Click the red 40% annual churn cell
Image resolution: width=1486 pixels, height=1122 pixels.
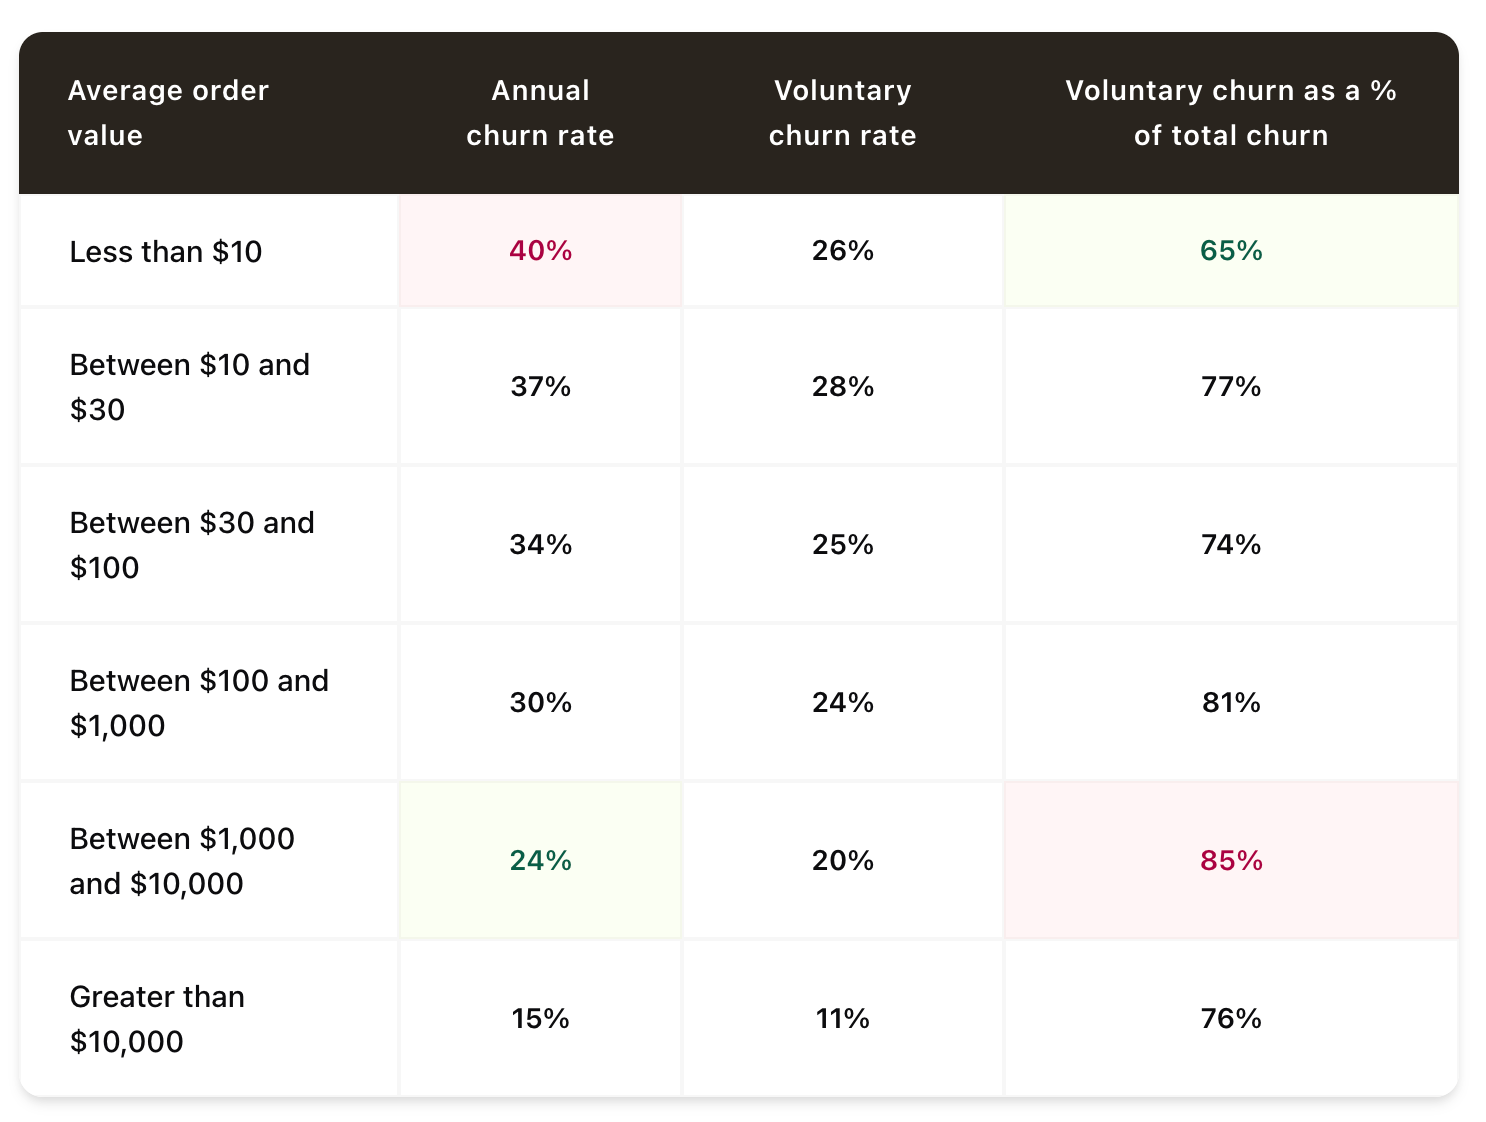pos(540,251)
